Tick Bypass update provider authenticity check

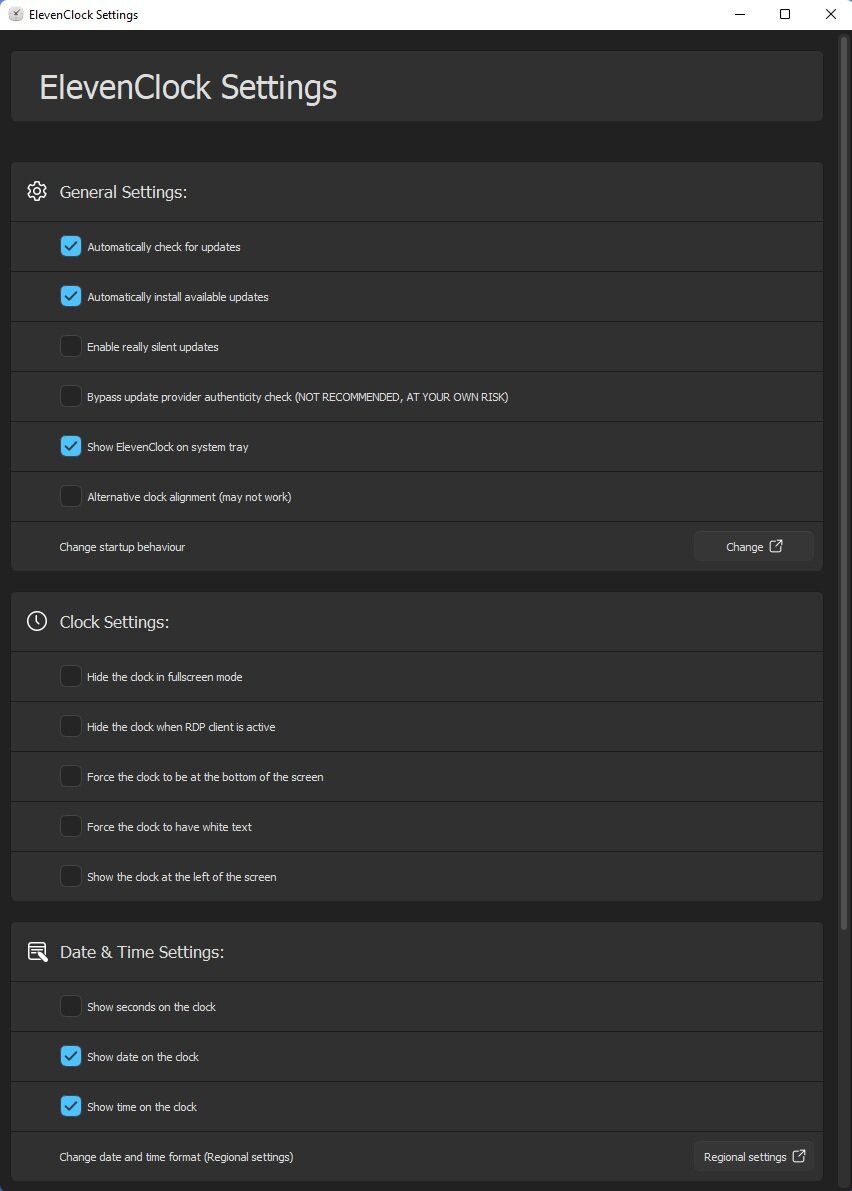[x=71, y=396]
